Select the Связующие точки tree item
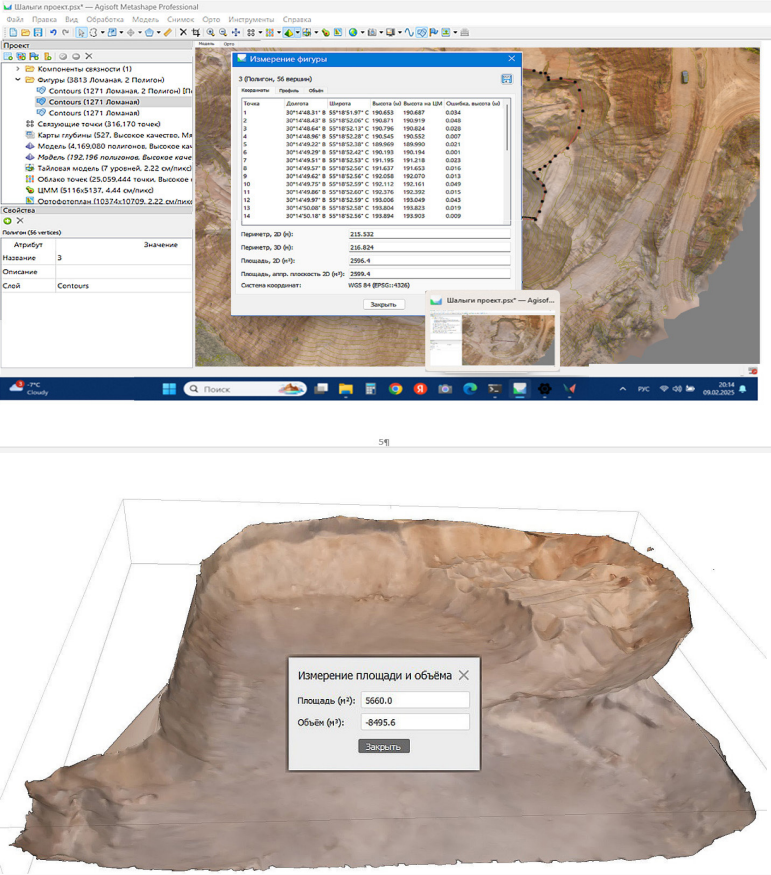Viewport: 771px width, 875px height. pos(98,124)
